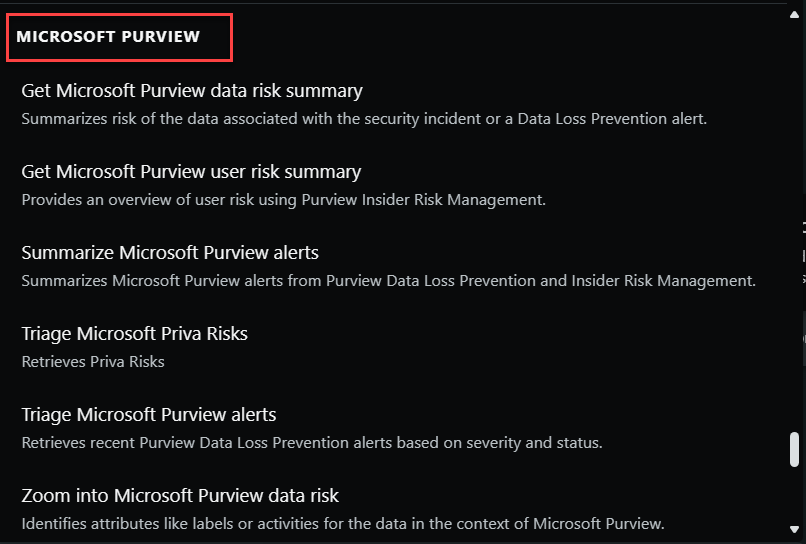The image size is (806, 544).
Task: Click the description about alerts from DLP and Insider Risk
Action: pyautogui.click(x=389, y=281)
